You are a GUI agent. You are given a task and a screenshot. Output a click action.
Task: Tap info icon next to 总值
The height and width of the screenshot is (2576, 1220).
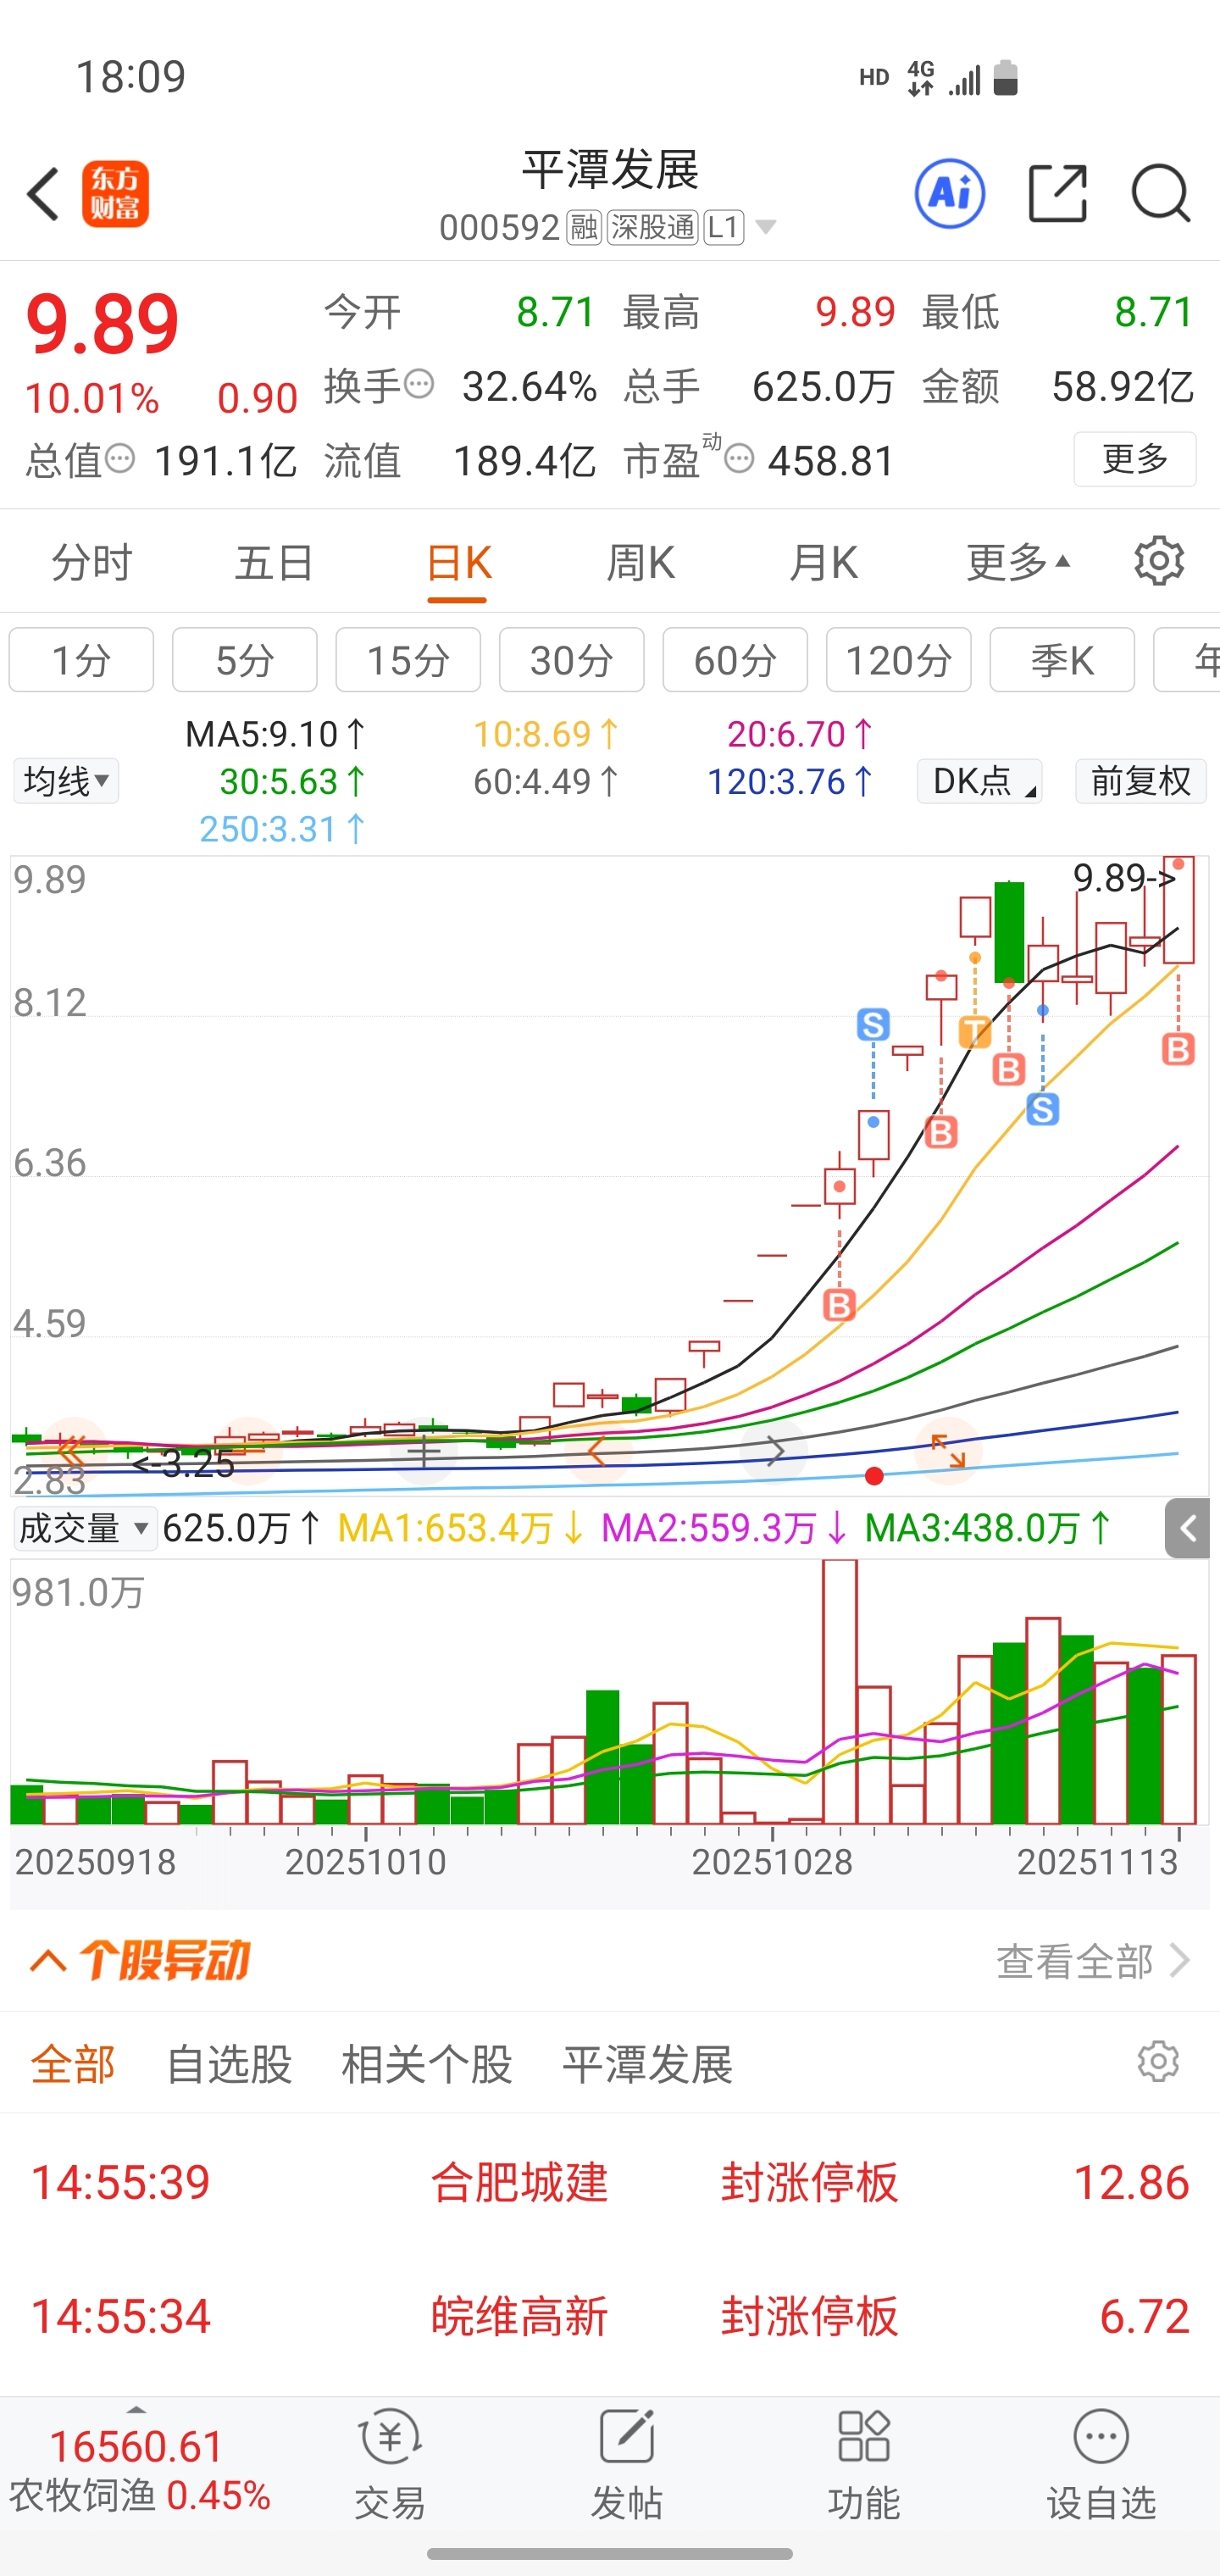[x=120, y=459]
